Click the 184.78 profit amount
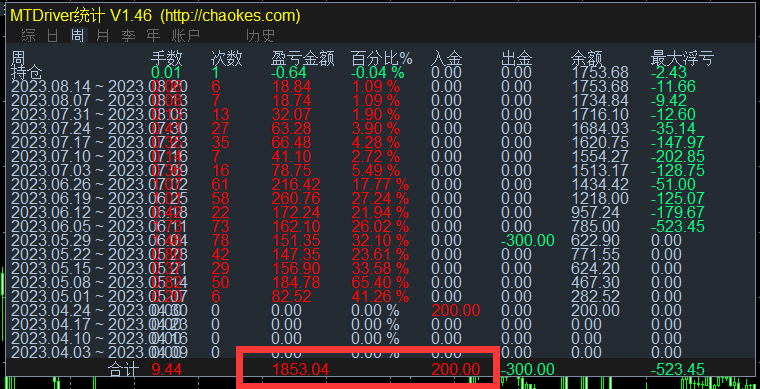This screenshot has height=389, width=760. [x=296, y=282]
